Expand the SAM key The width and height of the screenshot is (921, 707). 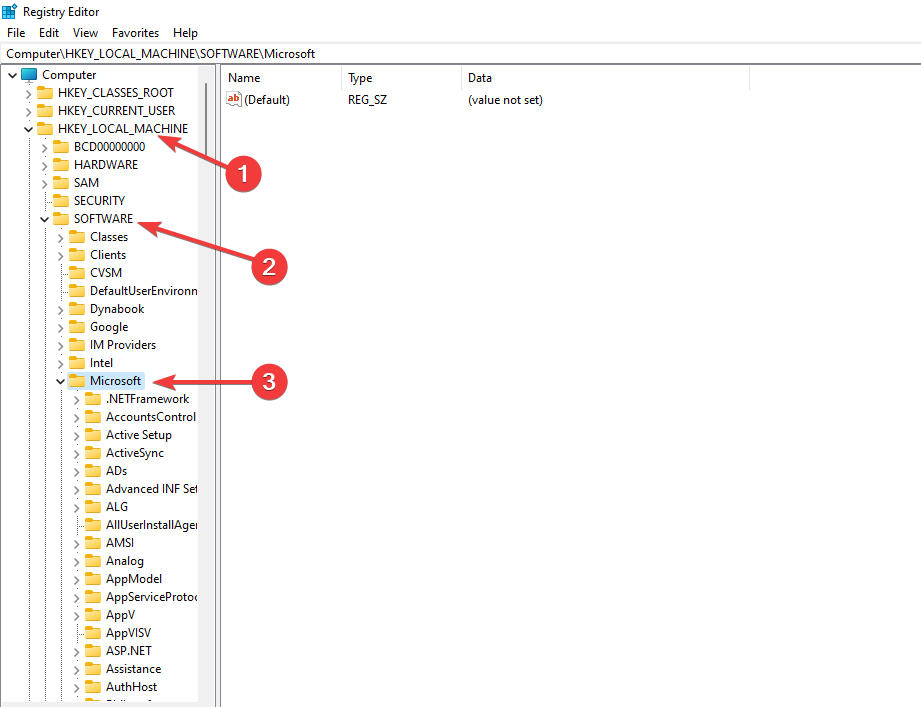45,183
